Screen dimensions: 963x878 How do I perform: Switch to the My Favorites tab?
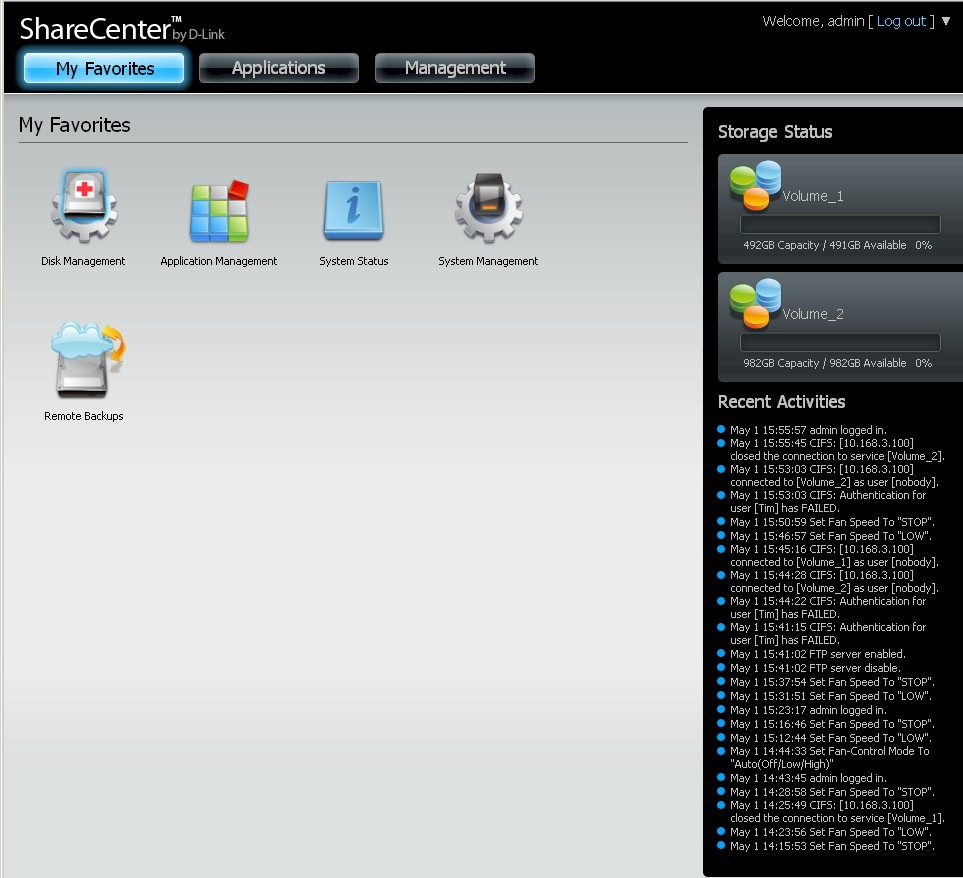coord(104,68)
